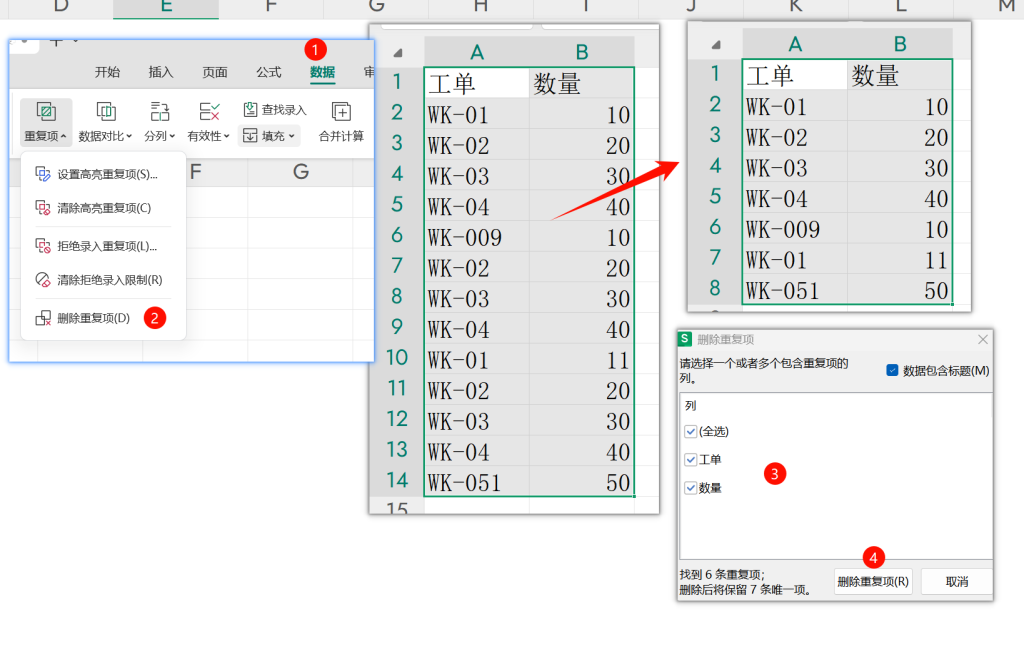Select column A header in right sheet

click(795, 44)
